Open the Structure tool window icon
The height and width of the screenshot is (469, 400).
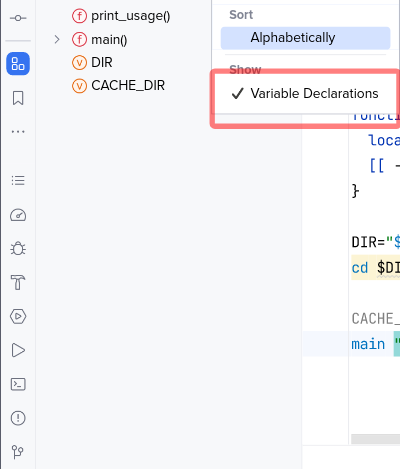pos(18,63)
